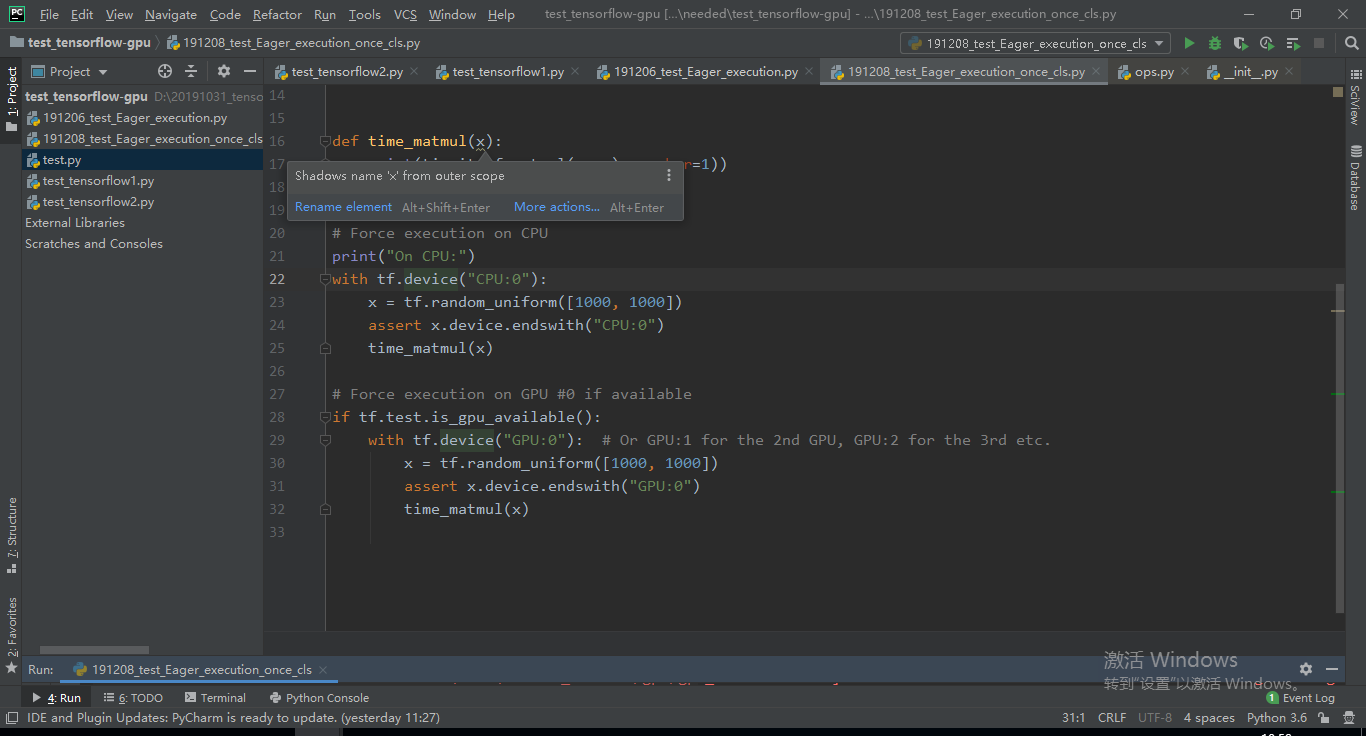Click the locate current file target icon
This screenshot has width=1366, height=736.
[x=165, y=71]
